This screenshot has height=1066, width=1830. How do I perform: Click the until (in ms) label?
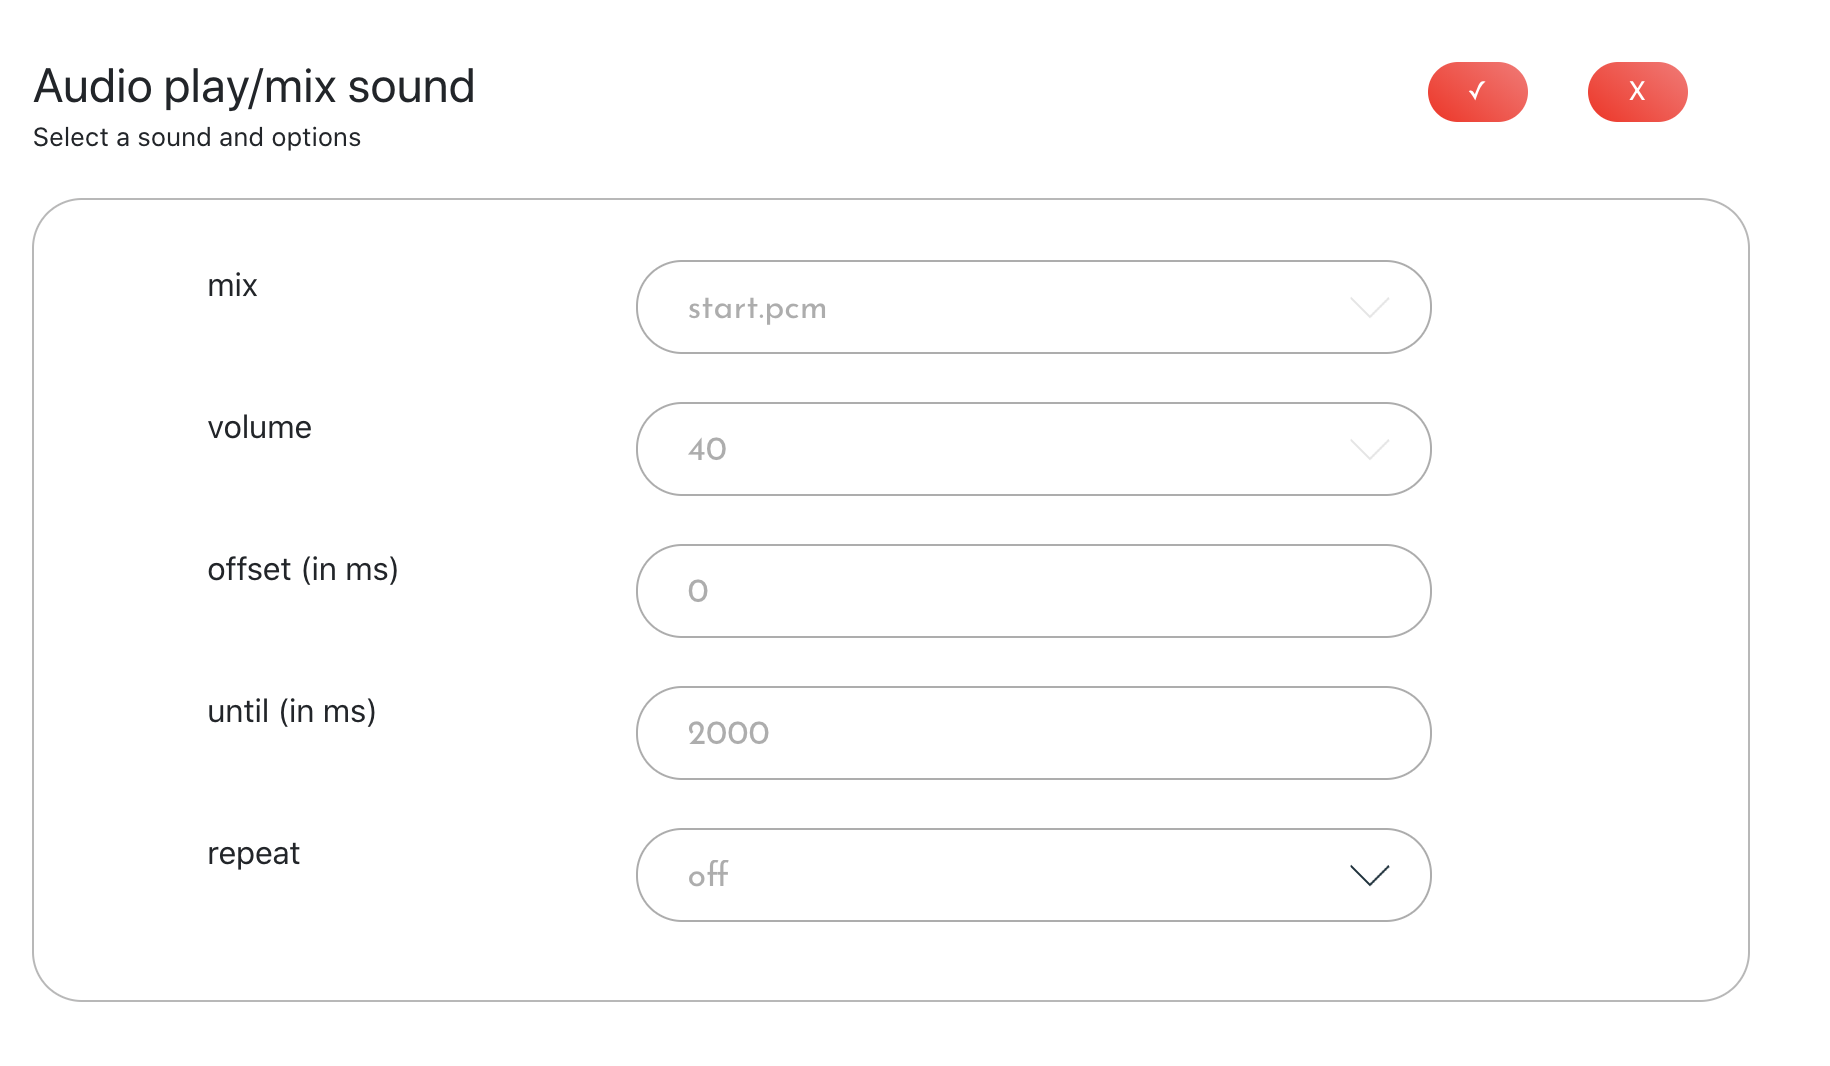(x=292, y=712)
